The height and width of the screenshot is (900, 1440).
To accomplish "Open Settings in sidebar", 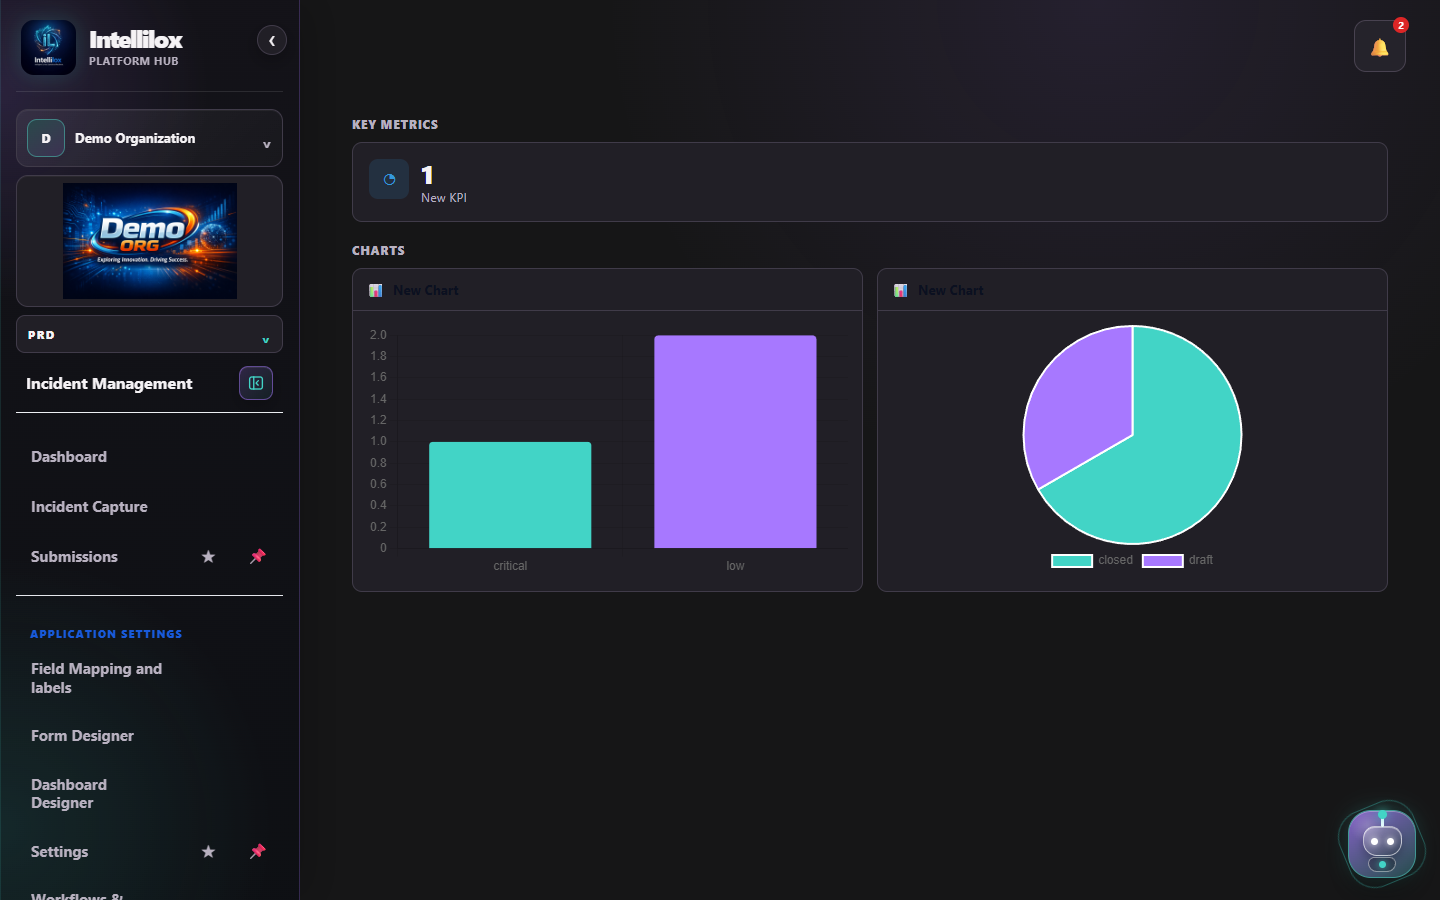I will tap(59, 852).
